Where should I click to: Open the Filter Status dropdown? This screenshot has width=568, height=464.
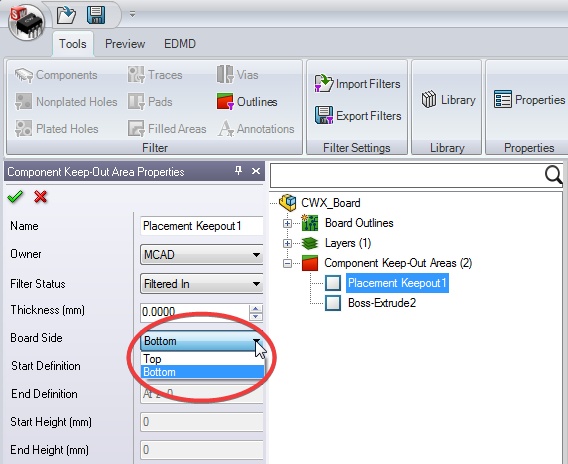[x=201, y=284]
